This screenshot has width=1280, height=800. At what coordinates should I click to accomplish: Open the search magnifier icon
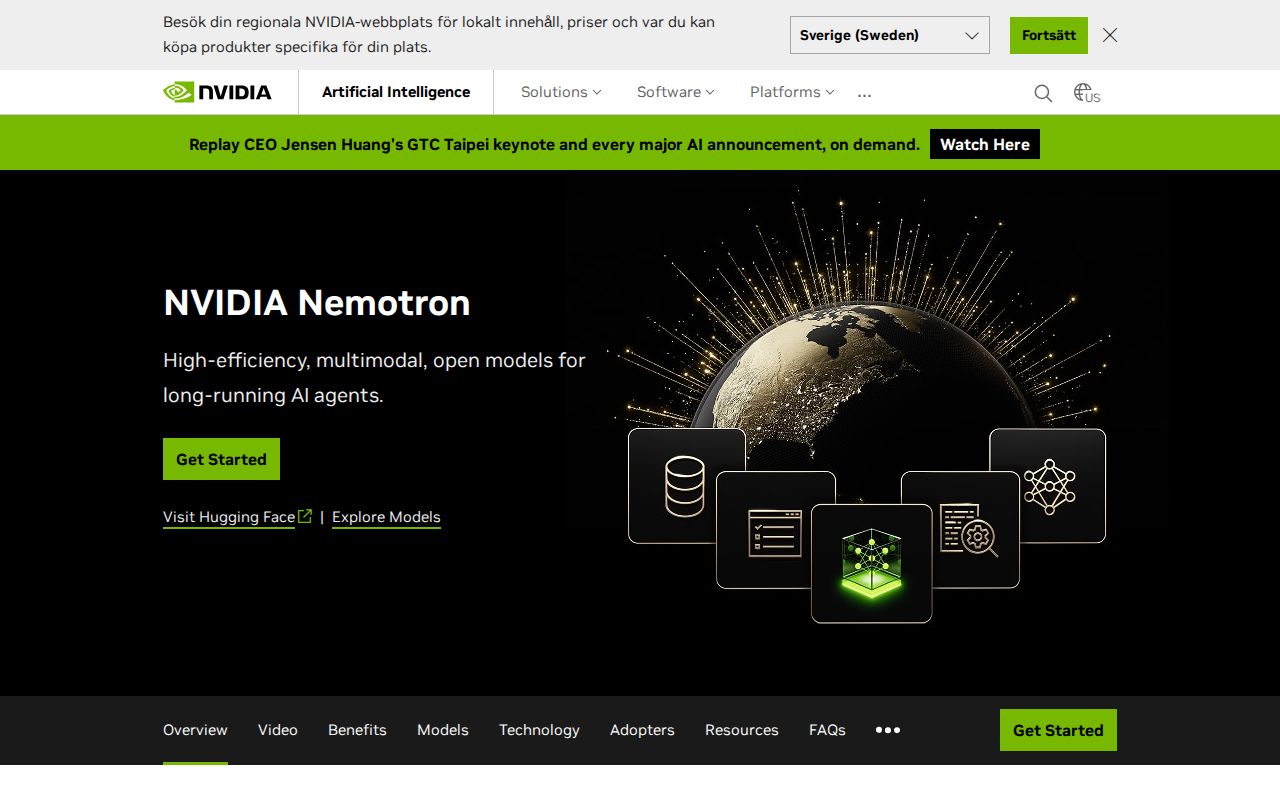pyautogui.click(x=1043, y=93)
